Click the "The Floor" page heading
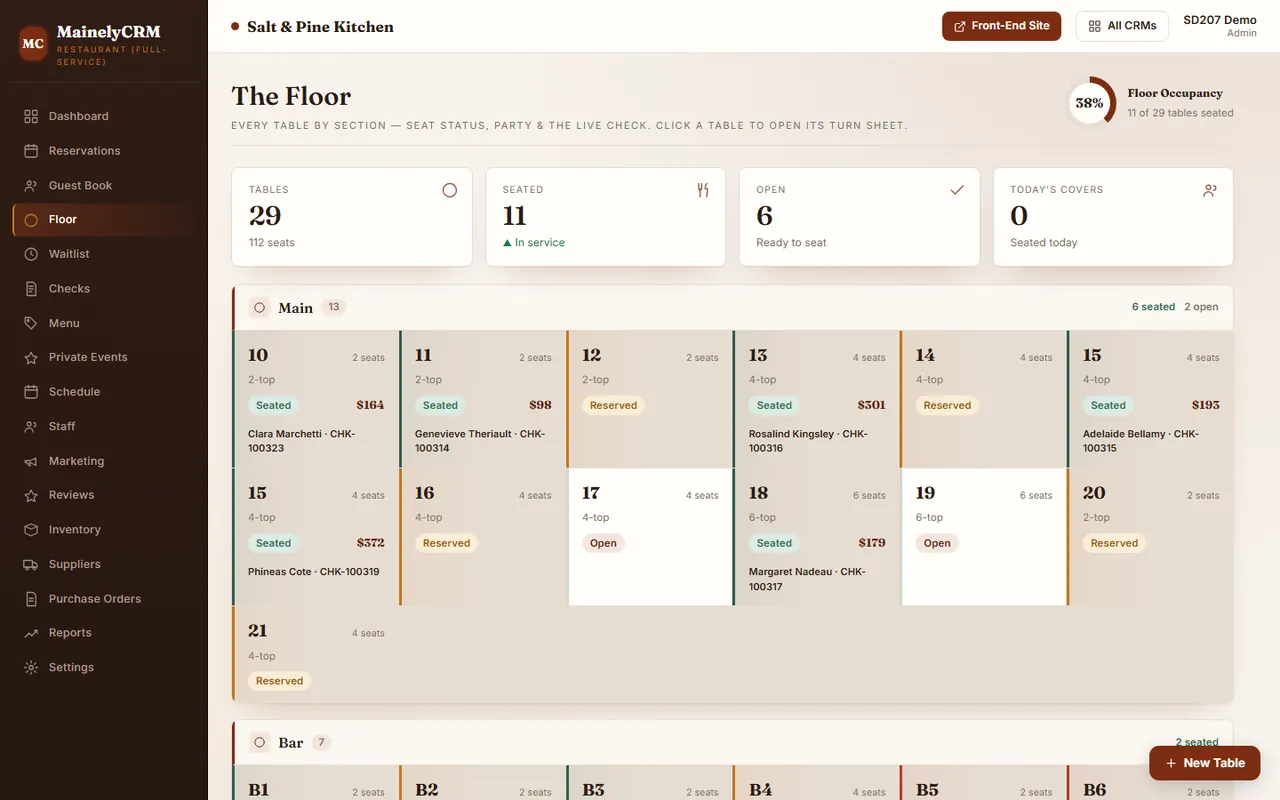The image size is (1280, 800). pyautogui.click(x=291, y=96)
